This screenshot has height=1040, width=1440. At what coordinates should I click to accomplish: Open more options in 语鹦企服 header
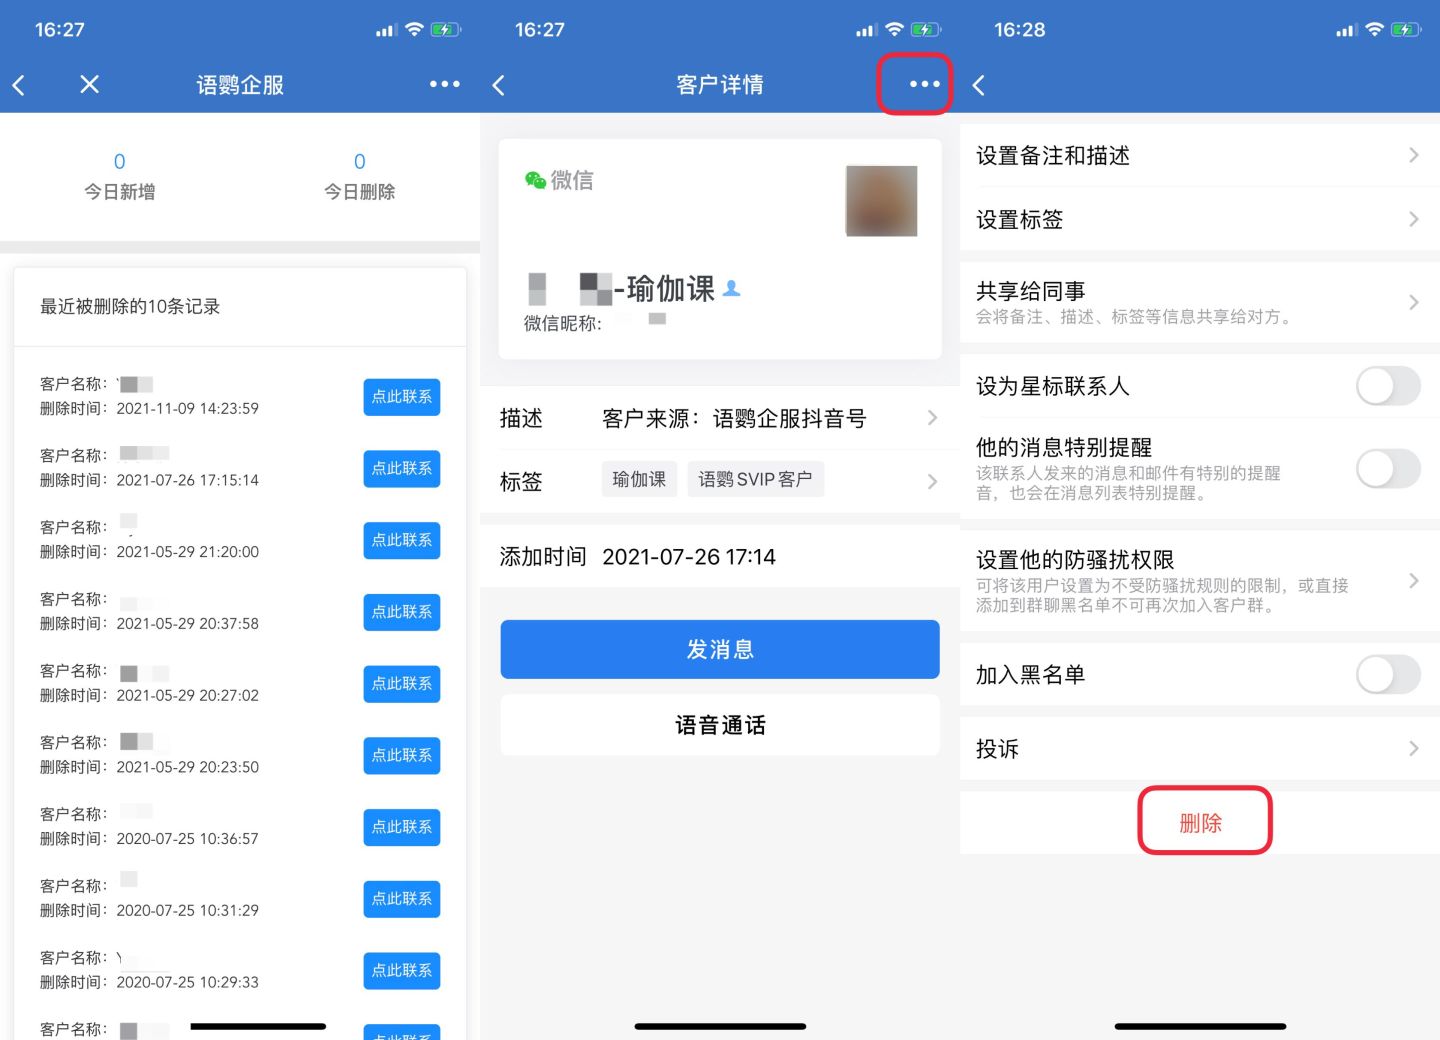click(x=444, y=85)
